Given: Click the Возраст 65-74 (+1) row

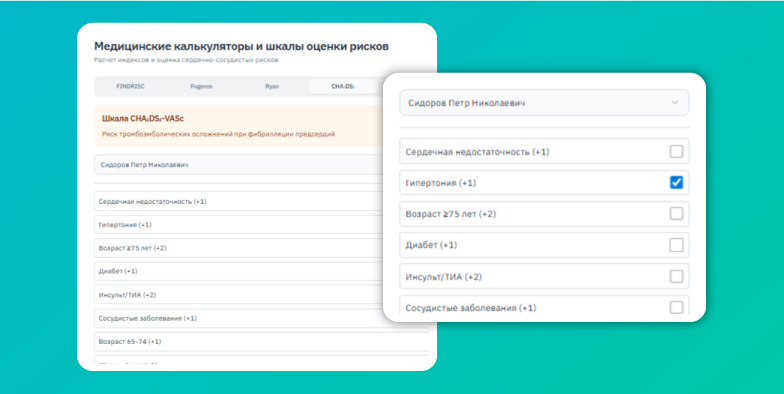Looking at the screenshot, I should (262, 342).
